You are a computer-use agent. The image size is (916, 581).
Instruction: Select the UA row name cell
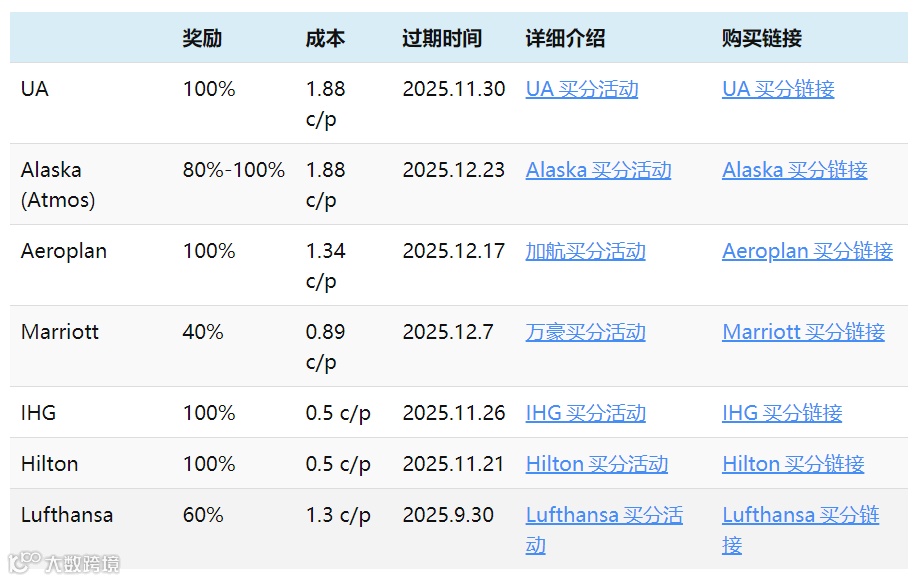click(35, 89)
